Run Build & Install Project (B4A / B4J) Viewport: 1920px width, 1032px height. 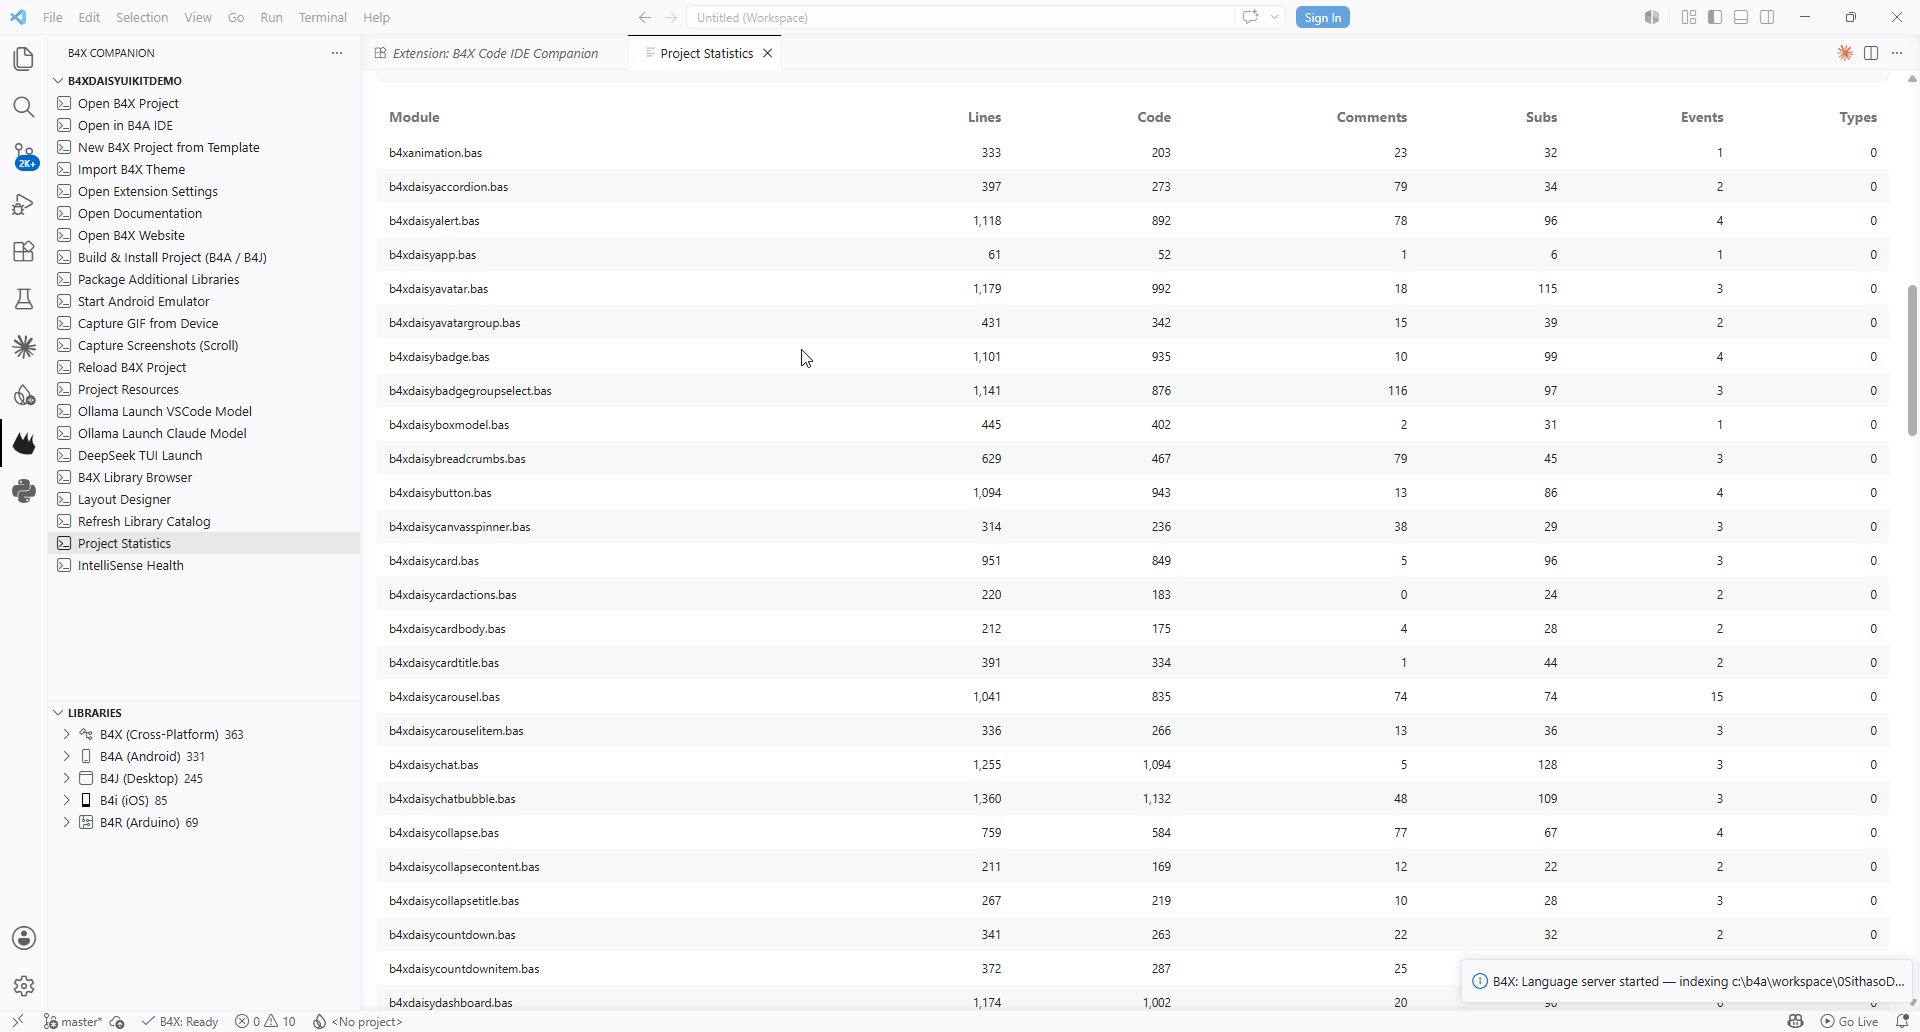click(204, 257)
